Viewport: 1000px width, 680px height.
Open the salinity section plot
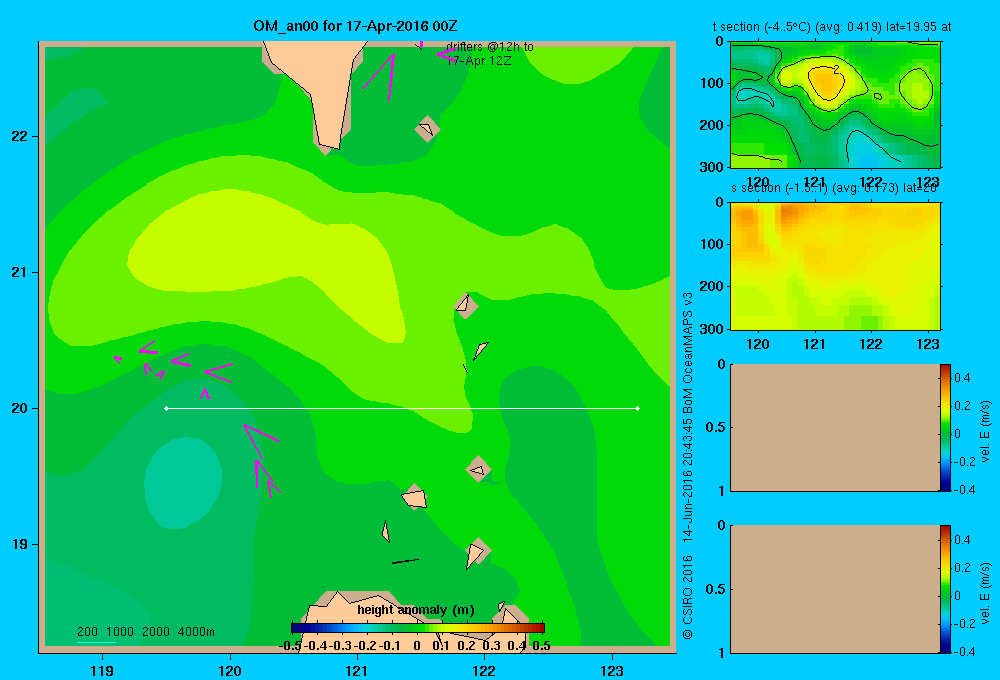click(835, 266)
